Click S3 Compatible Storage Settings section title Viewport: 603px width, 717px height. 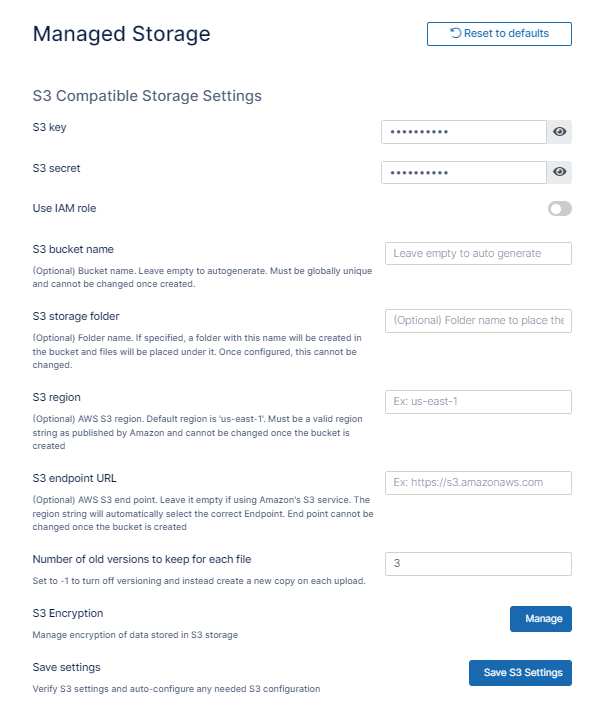tap(147, 96)
